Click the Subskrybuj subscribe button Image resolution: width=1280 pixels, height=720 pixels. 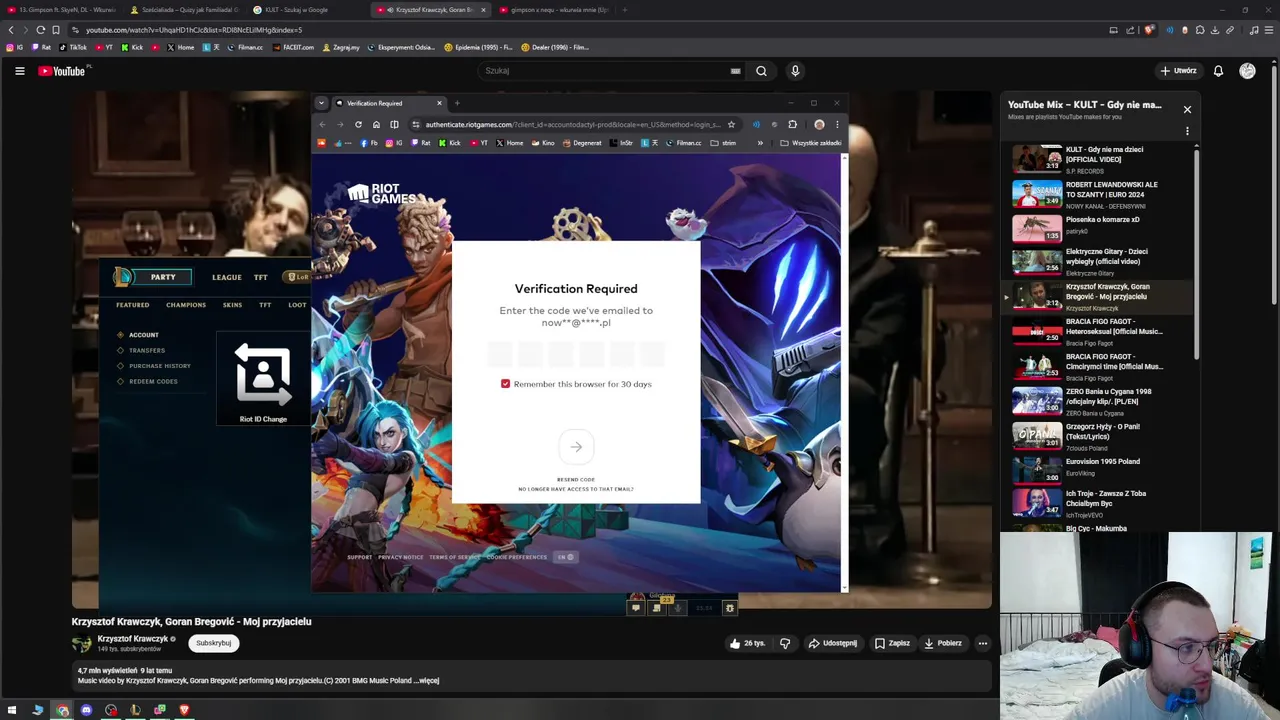coord(213,643)
